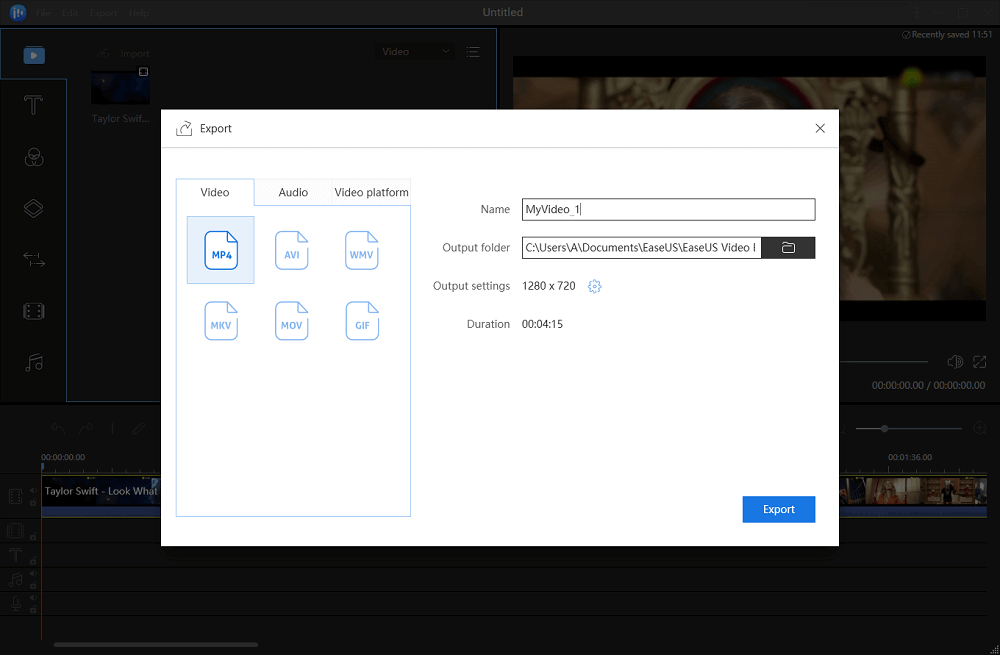
Task: Lock the text track
Action: point(33,561)
